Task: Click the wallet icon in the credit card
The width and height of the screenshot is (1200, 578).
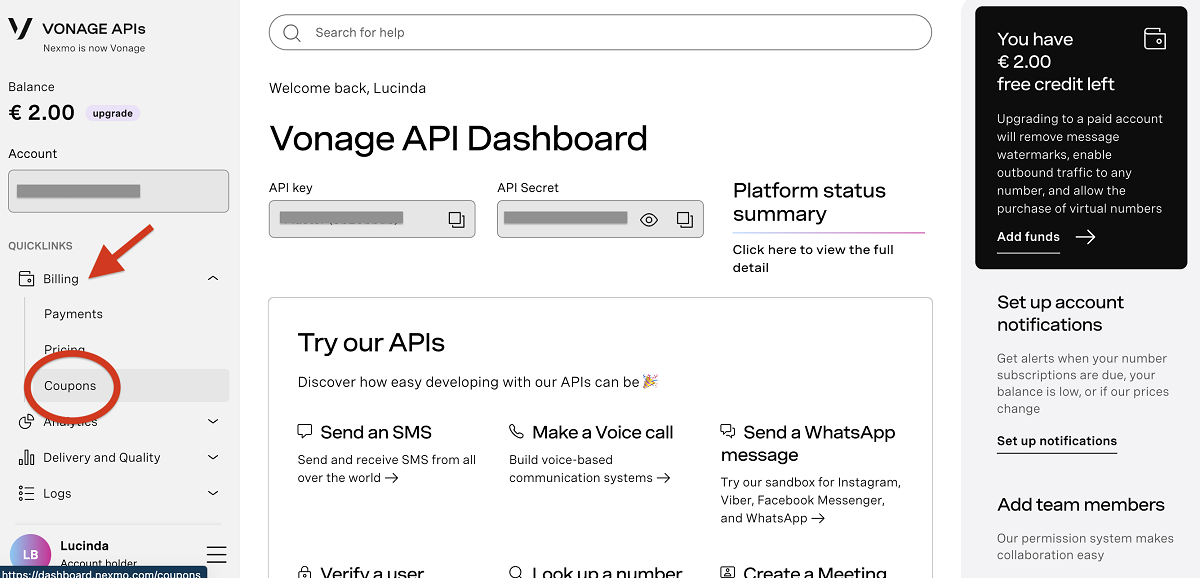Action: [x=1155, y=39]
